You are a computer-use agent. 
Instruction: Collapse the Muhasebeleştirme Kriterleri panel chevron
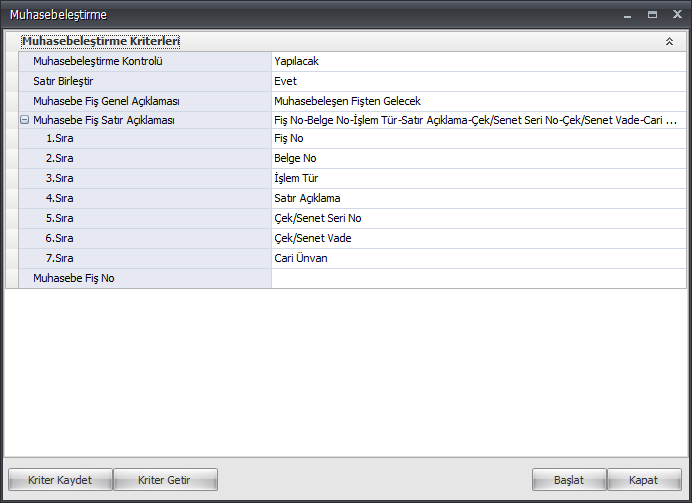pyautogui.click(x=669, y=41)
